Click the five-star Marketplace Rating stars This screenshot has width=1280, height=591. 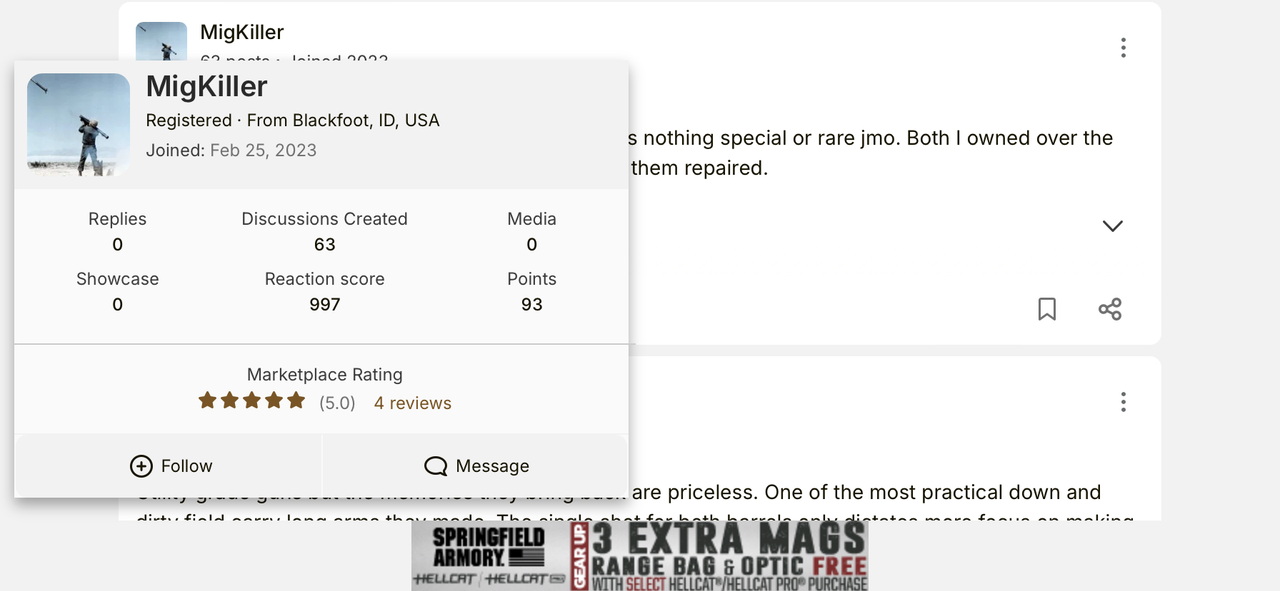(252, 401)
